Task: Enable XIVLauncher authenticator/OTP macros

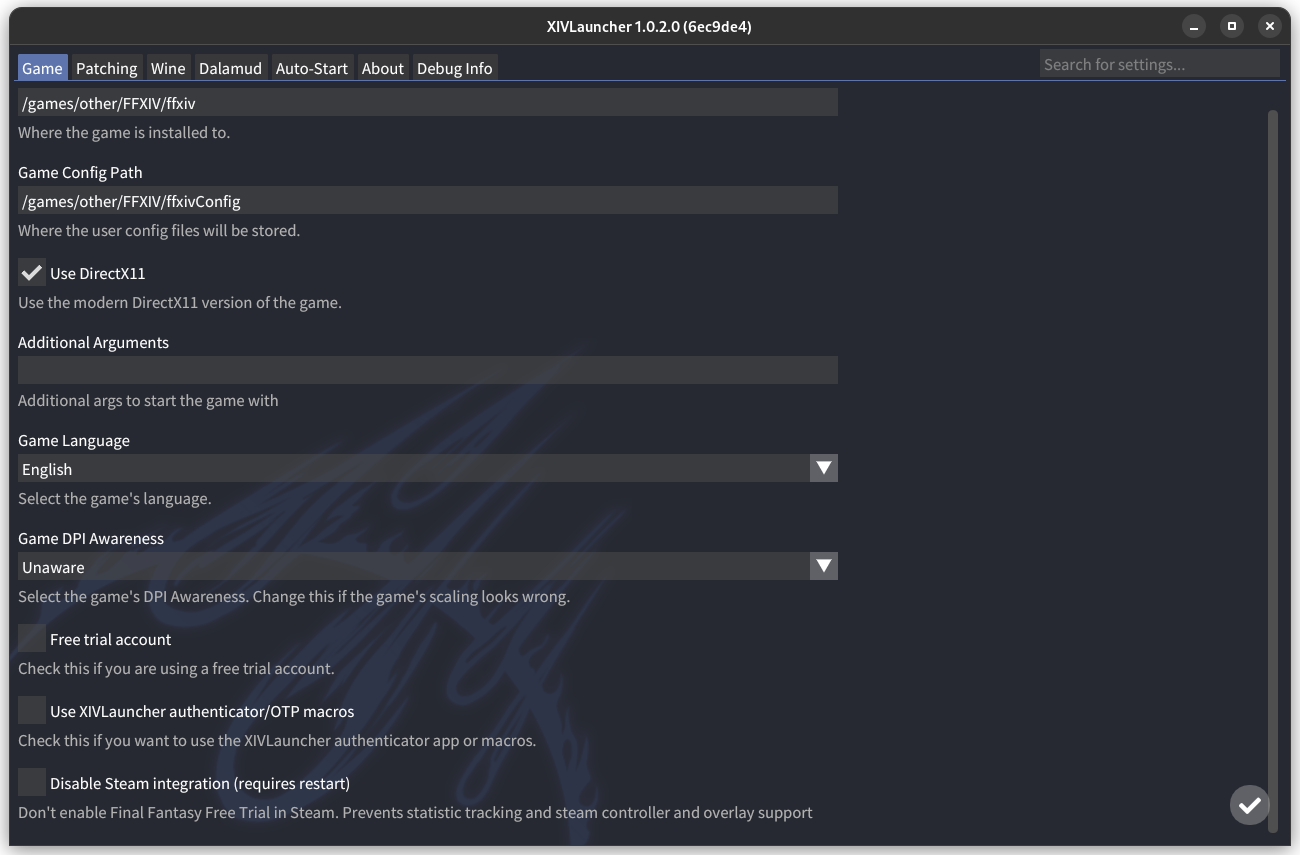Action: point(31,709)
